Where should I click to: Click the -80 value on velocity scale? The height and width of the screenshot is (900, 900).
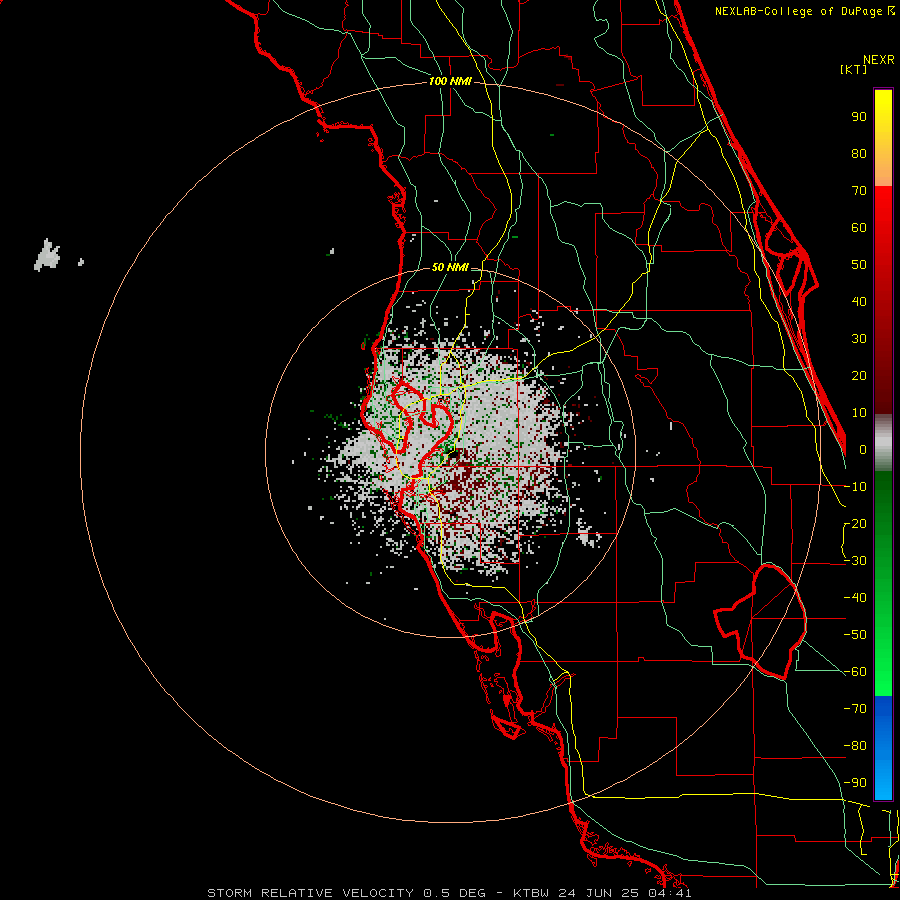[x=855, y=746]
